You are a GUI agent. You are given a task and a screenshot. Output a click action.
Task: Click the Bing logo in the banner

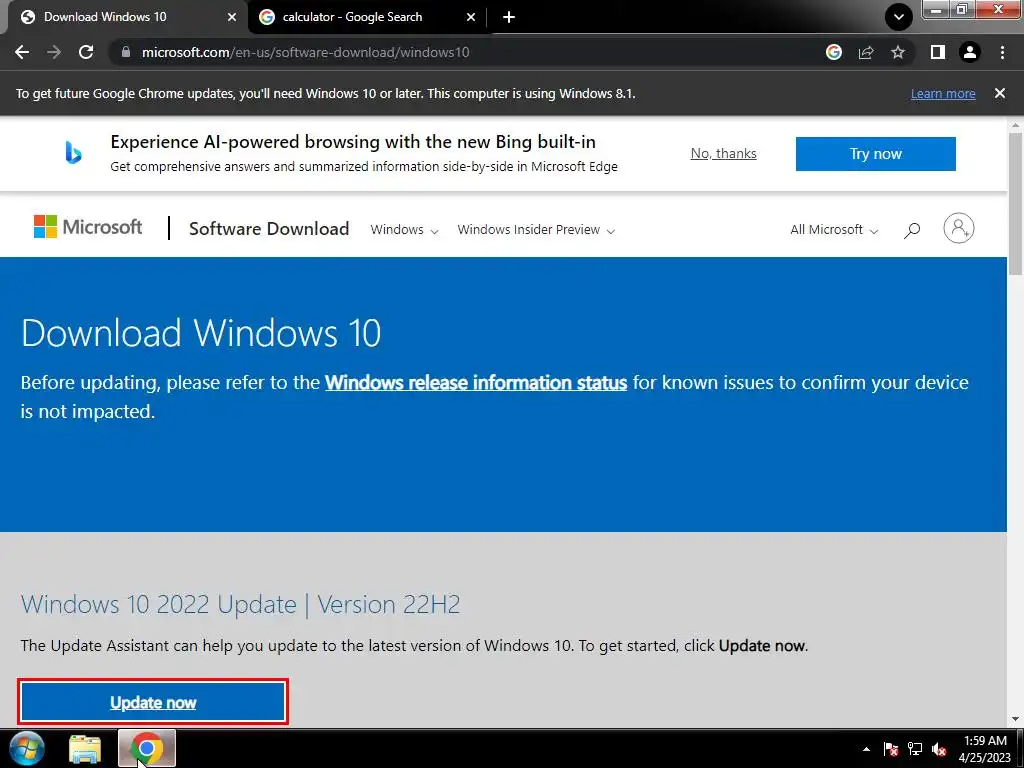point(73,153)
